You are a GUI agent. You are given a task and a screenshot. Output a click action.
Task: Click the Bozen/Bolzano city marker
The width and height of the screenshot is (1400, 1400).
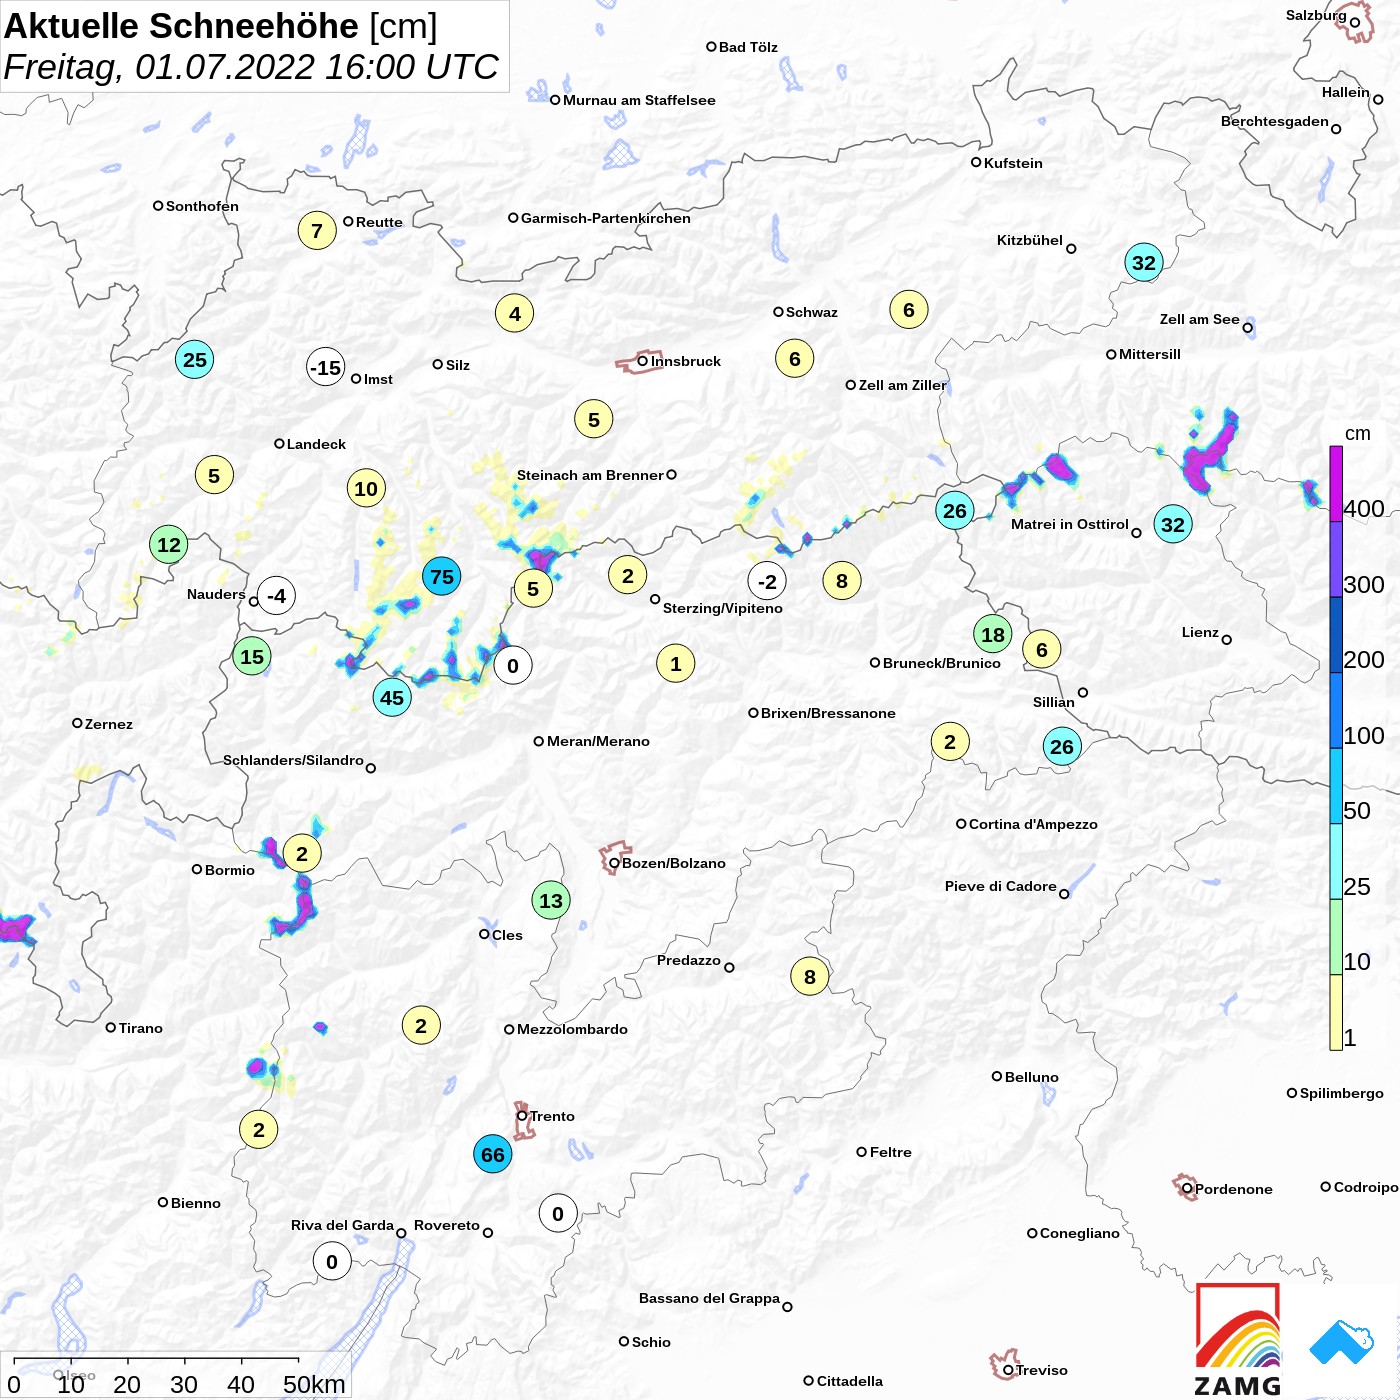[x=614, y=863]
